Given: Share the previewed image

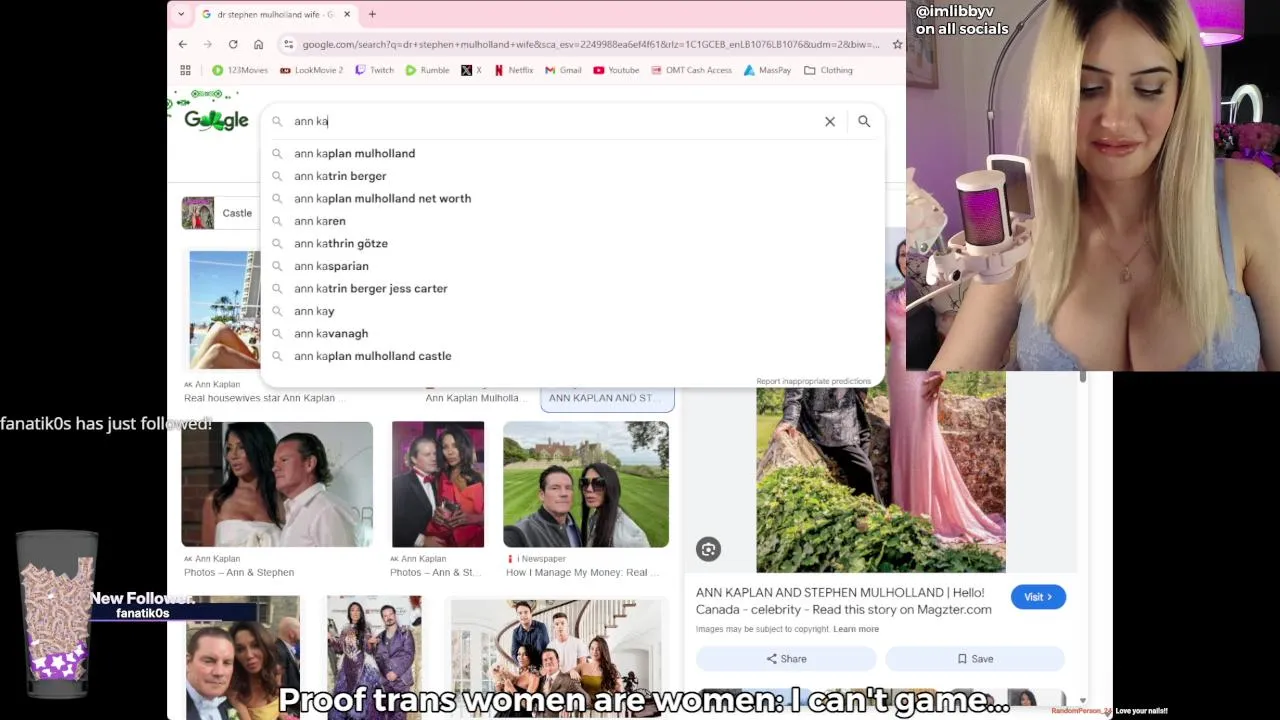Looking at the screenshot, I should [x=786, y=659].
